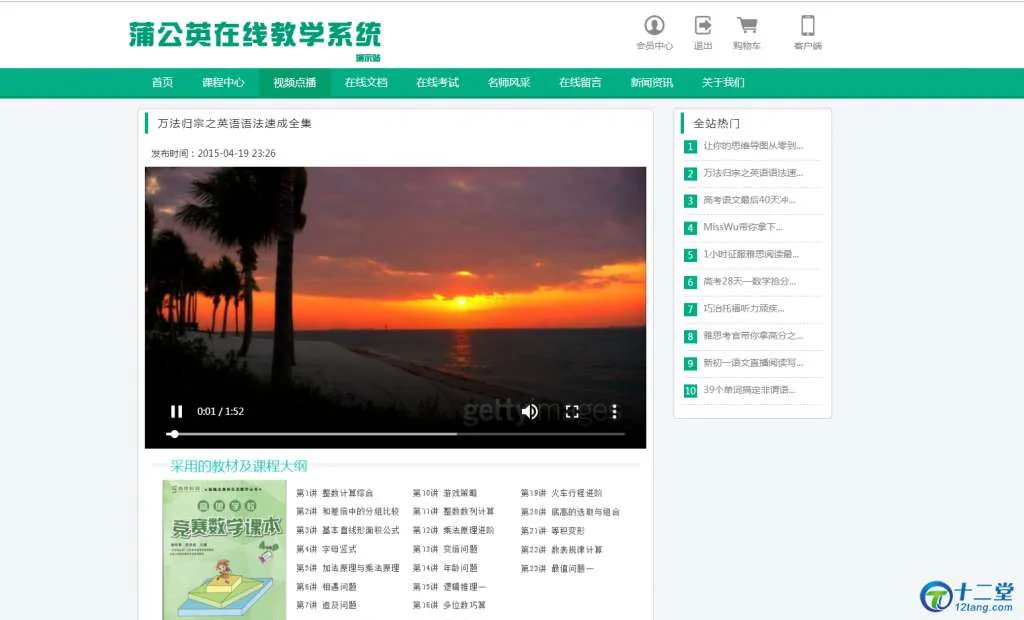Click the 客户端 mobile client icon
Image resolution: width=1024 pixels, height=620 pixels.
(807, 27)
